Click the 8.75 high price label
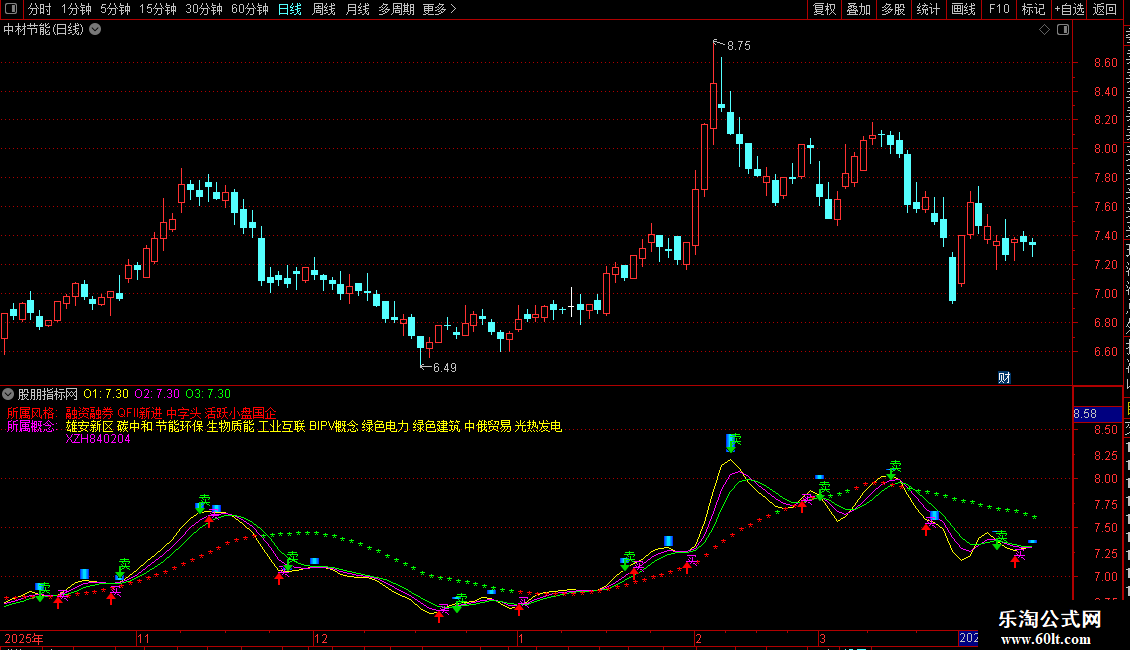1130x650 pixels. coord(739,46)
